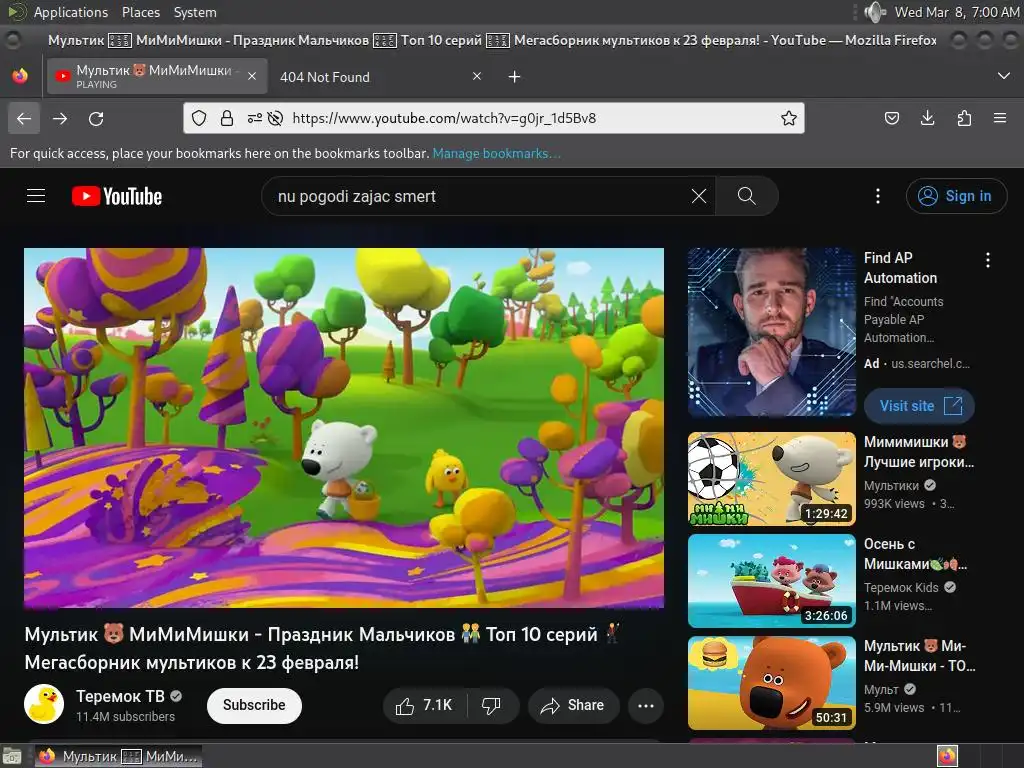The height and width of the screenshot is (768, 1024).
Task: Open Мультик Ми-Ми-Мишки ТО... title
Action: (920, 656)
